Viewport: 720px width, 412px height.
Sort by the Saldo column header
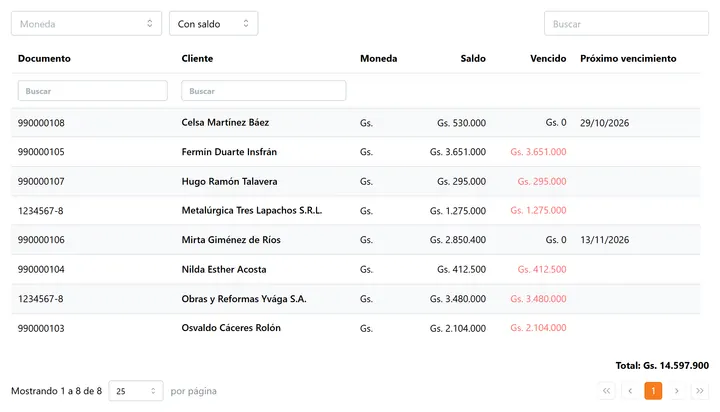(x=473, y=58)
